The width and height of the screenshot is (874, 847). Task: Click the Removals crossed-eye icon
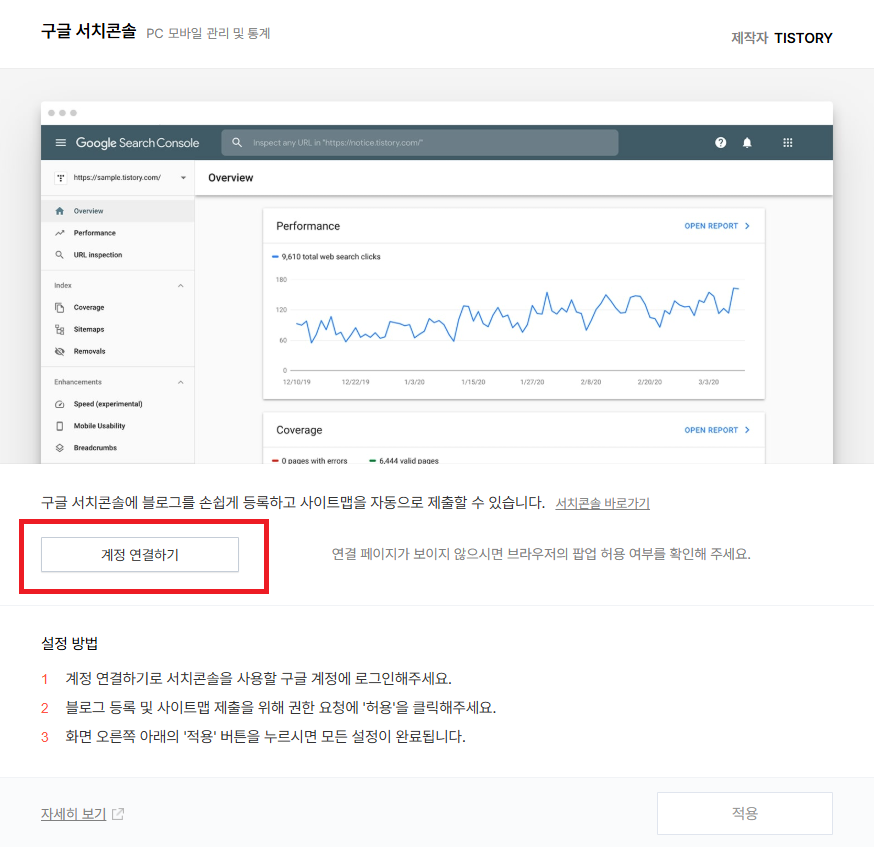pyautogui.click(x=60, y=351)
